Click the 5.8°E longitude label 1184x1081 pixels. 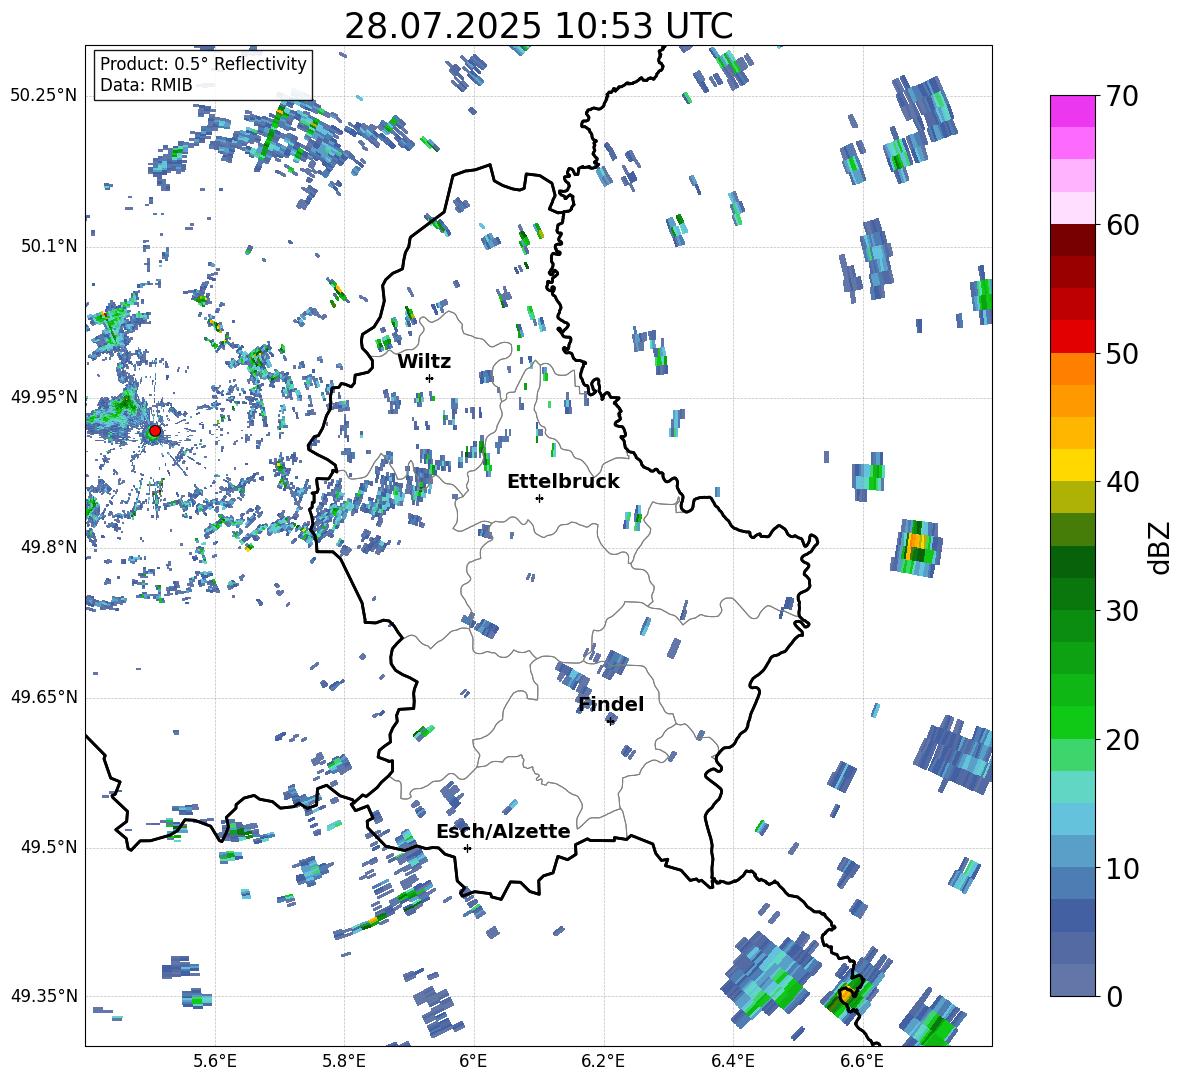click(x=344, y=1061)
